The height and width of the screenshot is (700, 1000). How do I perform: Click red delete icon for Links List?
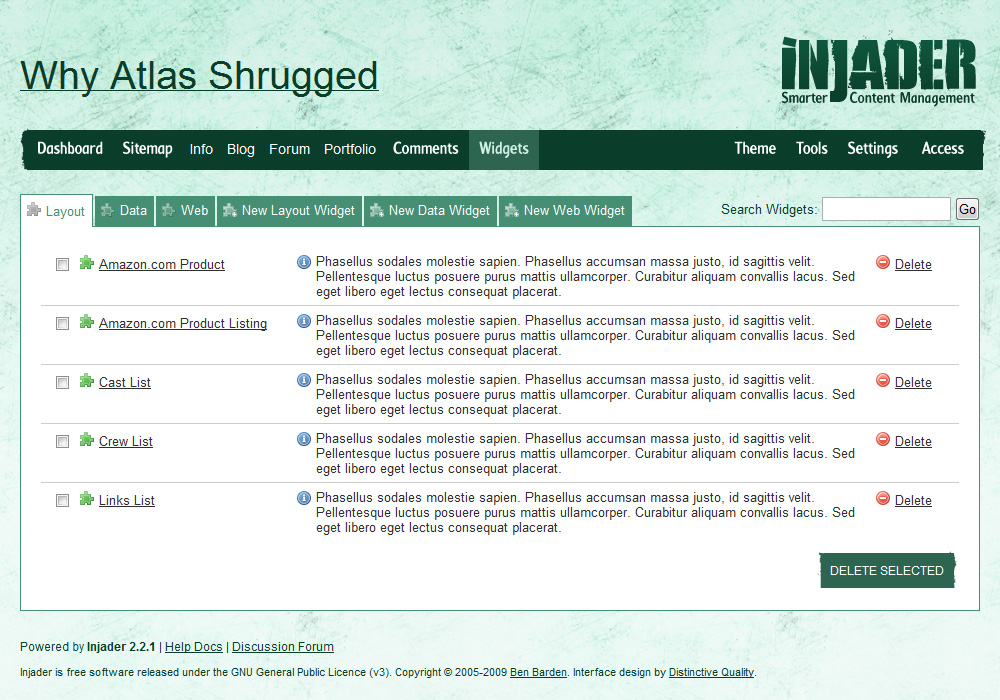[883, 499]
